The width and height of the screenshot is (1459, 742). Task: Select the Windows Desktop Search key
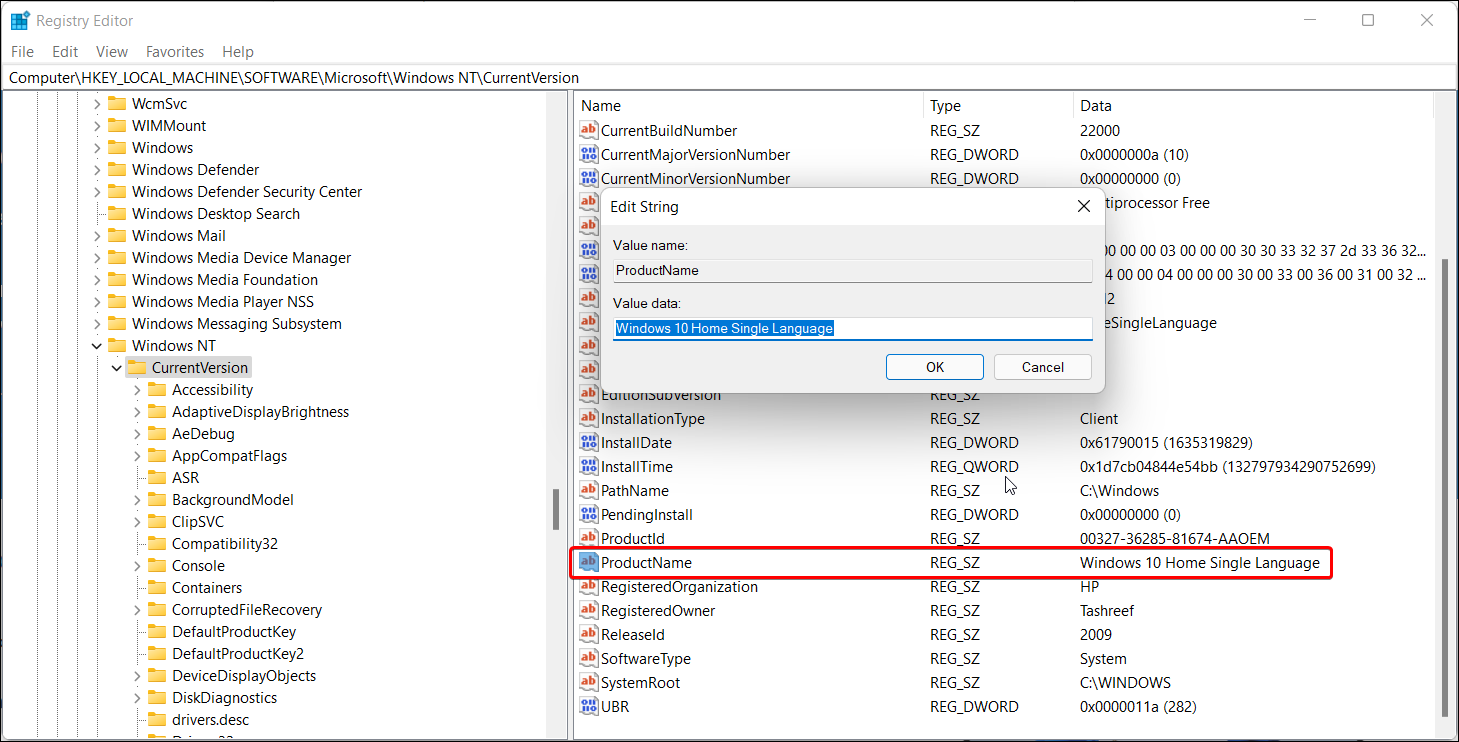[x=216, y=214]
